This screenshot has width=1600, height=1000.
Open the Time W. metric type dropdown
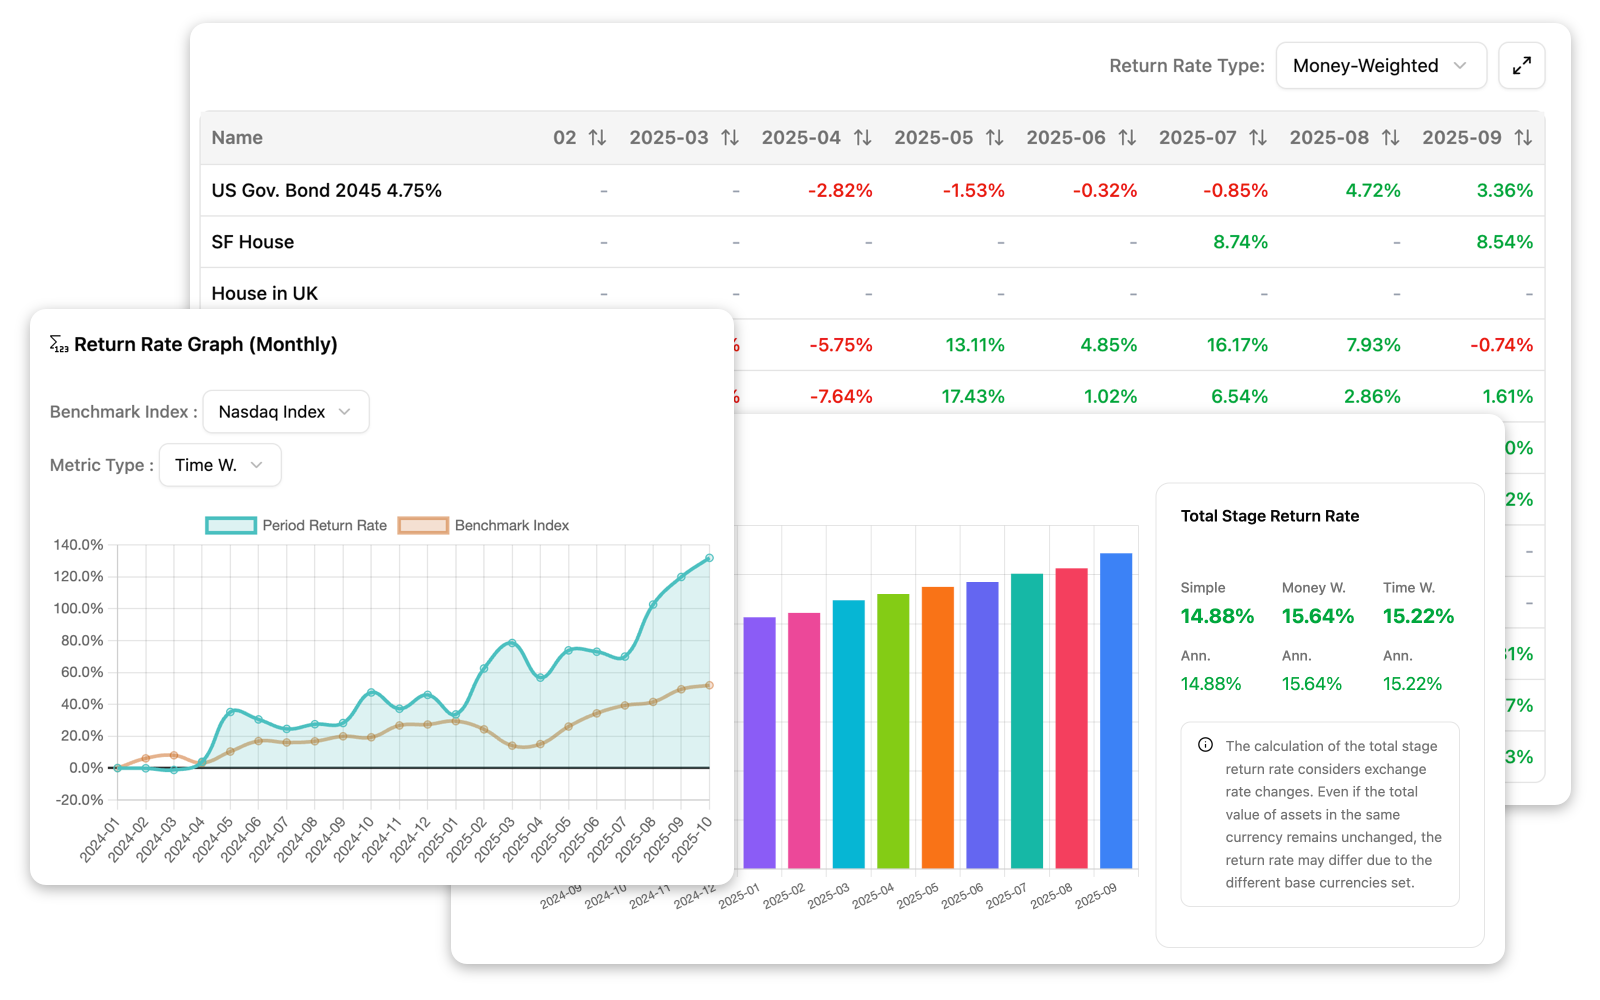click(x=220, y=465)
